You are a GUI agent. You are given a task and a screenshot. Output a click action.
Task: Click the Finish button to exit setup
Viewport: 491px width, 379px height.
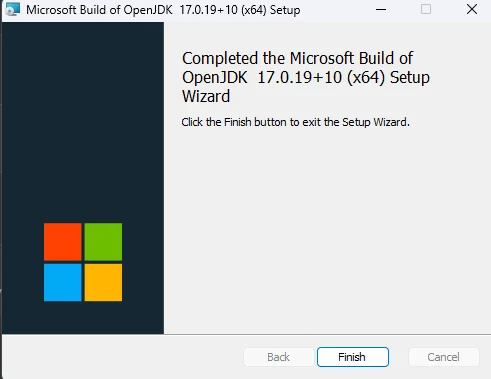[353, 357]
